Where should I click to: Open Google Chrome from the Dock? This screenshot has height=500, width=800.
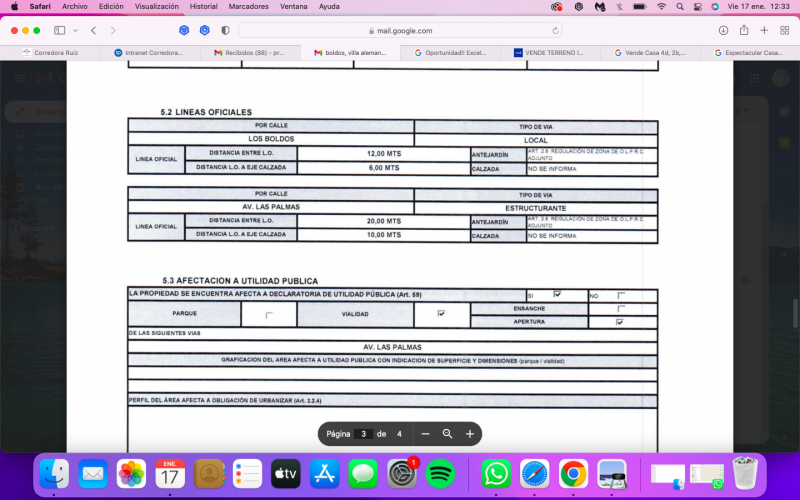point(573,474)
